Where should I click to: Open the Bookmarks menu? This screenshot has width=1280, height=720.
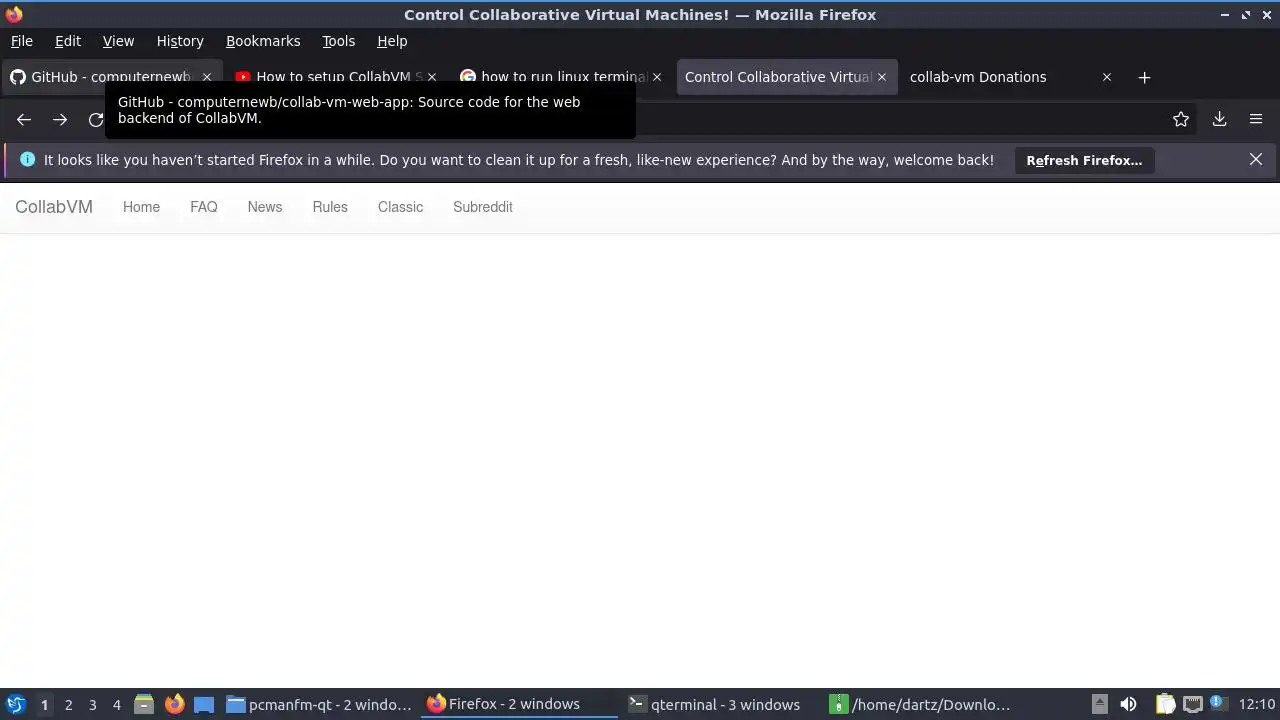263,41
